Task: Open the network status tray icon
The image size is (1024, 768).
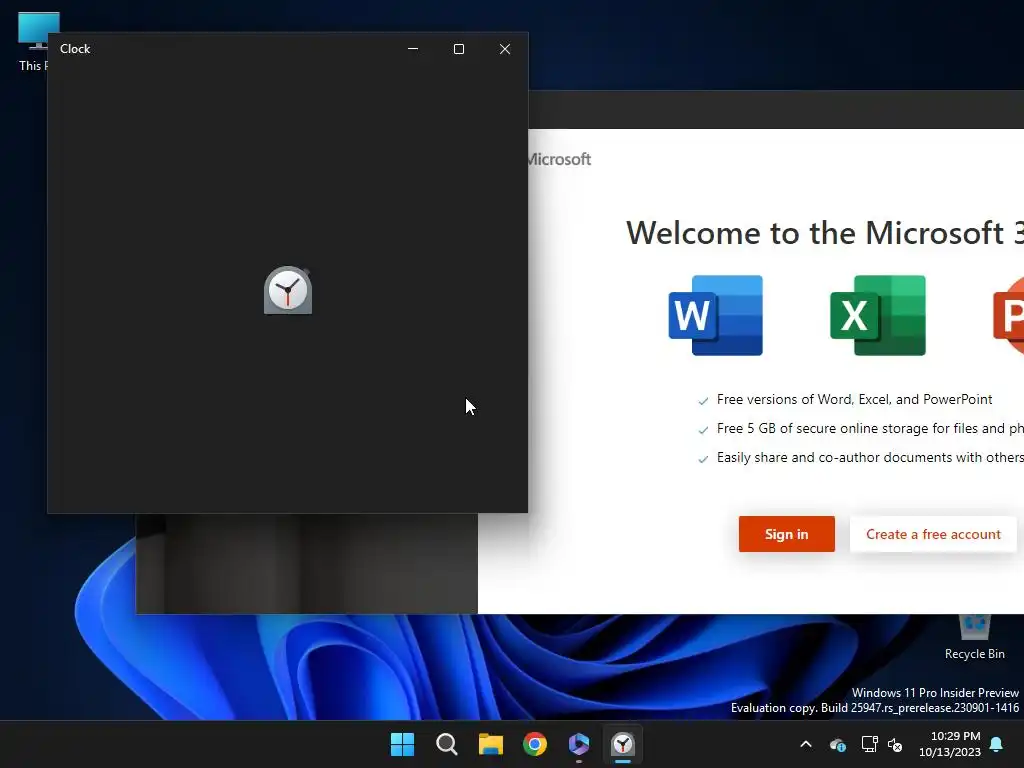Action: (869, 744)
